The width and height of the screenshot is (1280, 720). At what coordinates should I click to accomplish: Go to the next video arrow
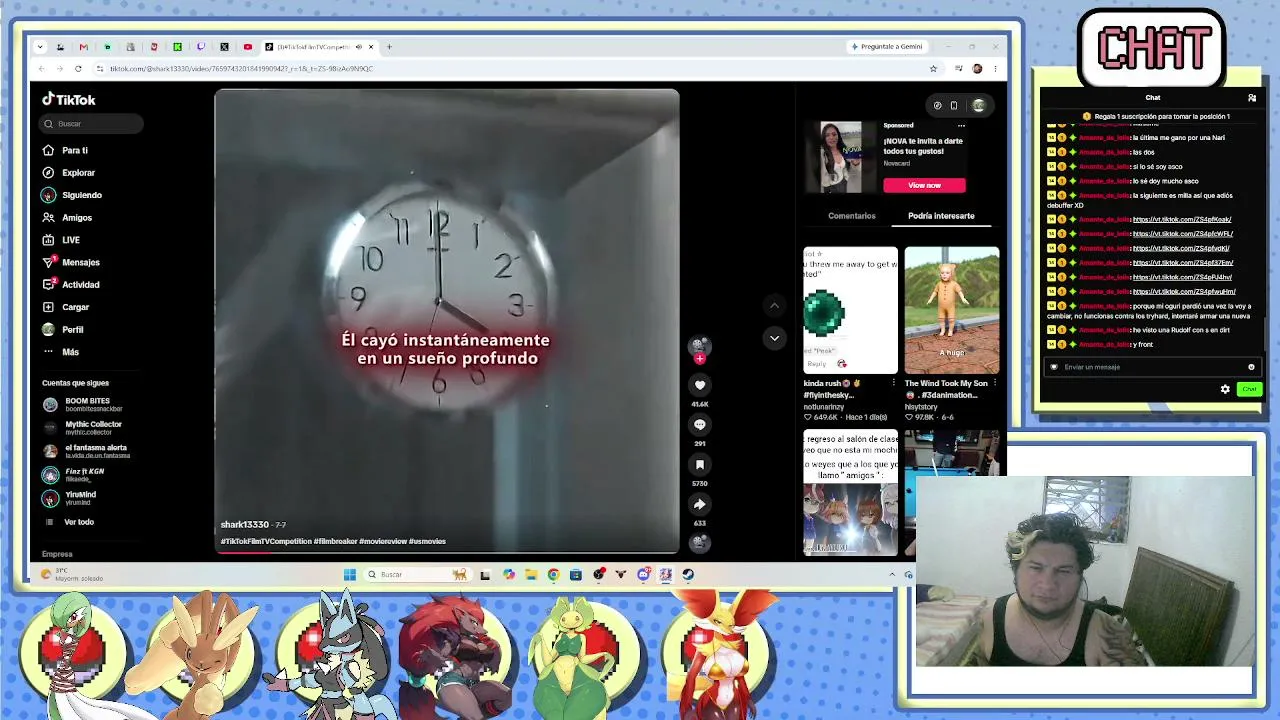click(774, 338)
